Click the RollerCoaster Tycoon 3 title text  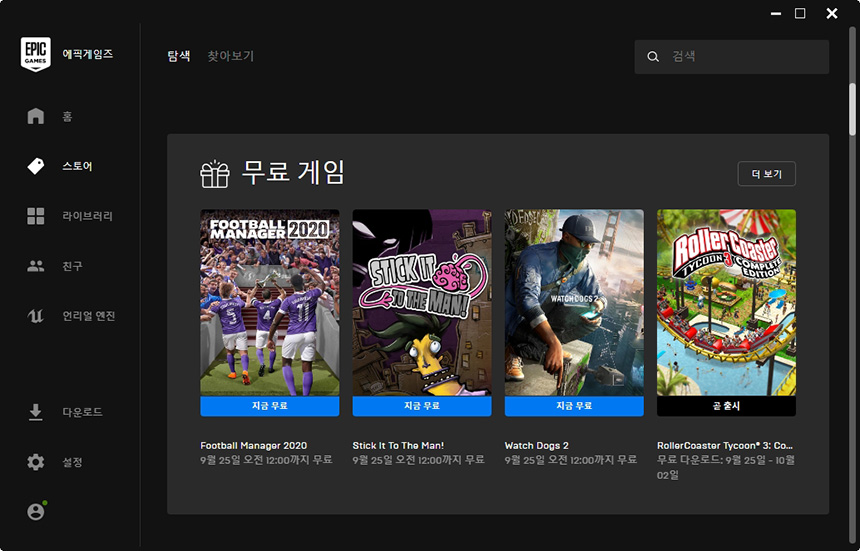tap(725, 446)
